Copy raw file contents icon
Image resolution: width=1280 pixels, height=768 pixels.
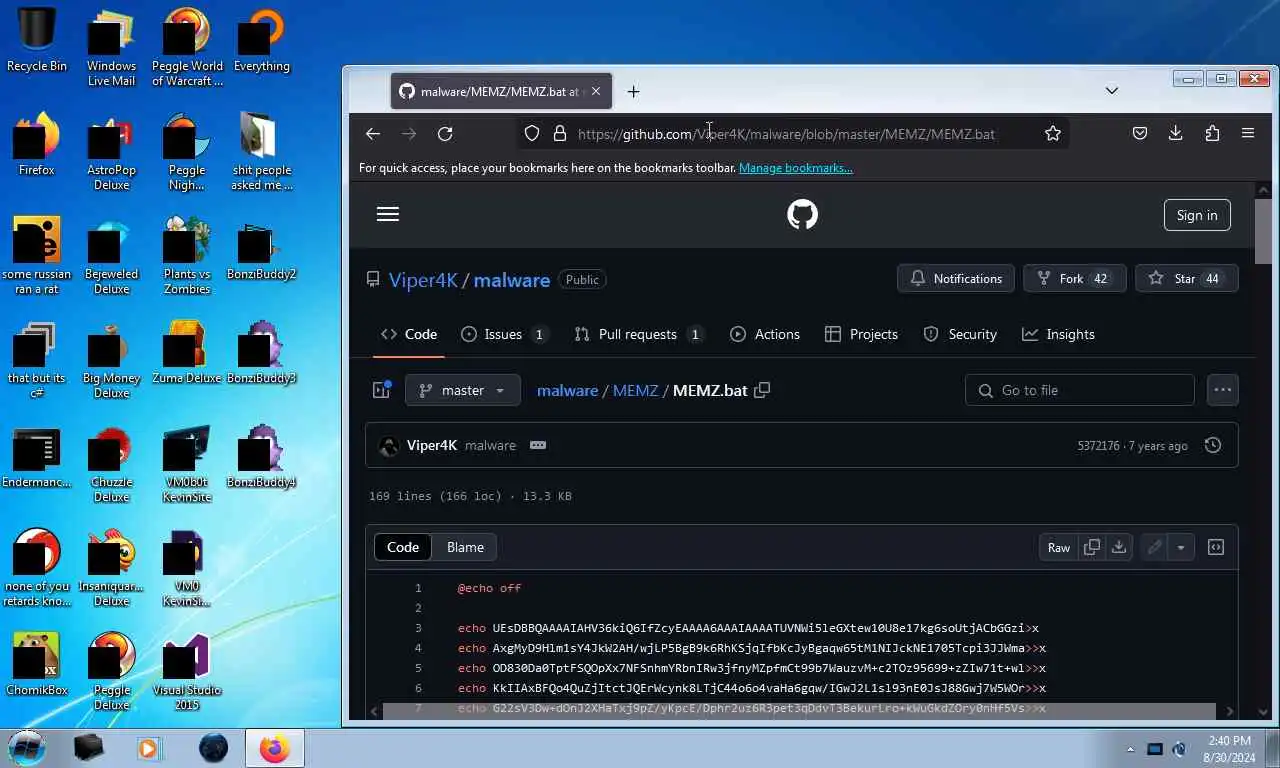(x=1092, y=547)
